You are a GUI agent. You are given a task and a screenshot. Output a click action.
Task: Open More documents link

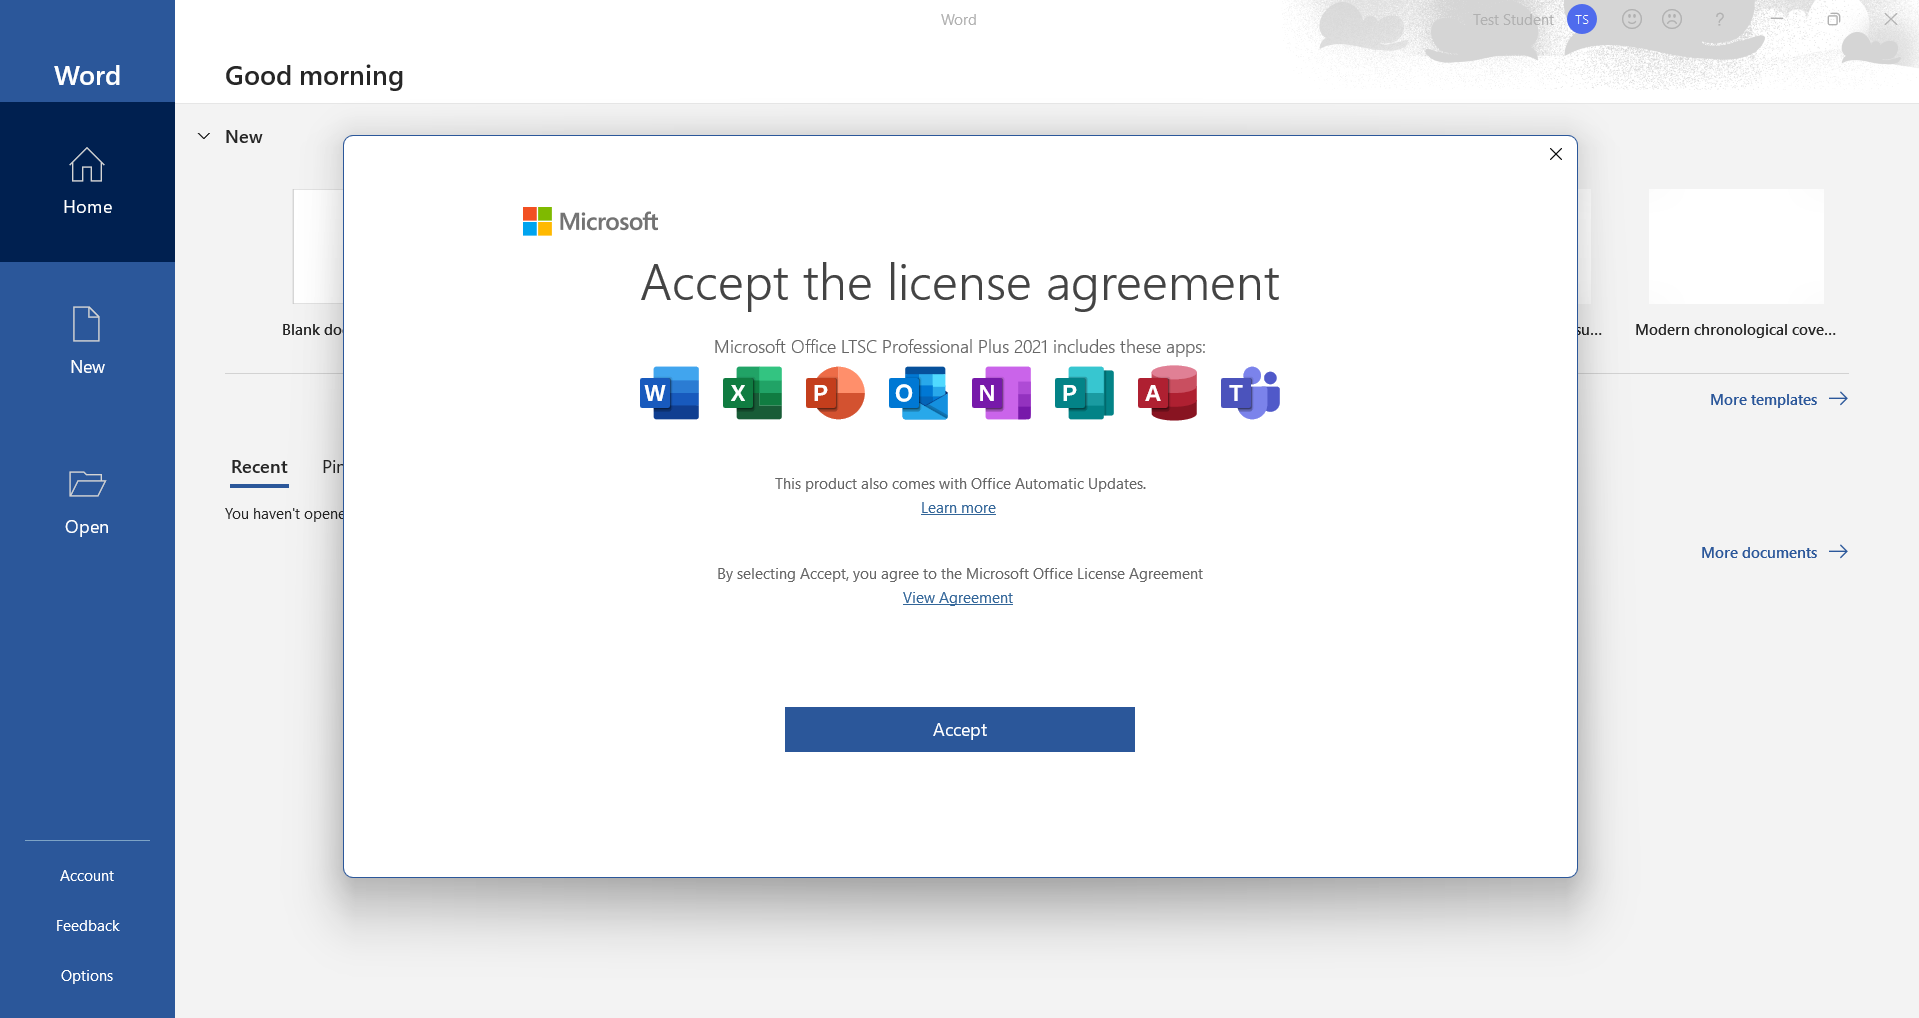[x=1774, y=552]
